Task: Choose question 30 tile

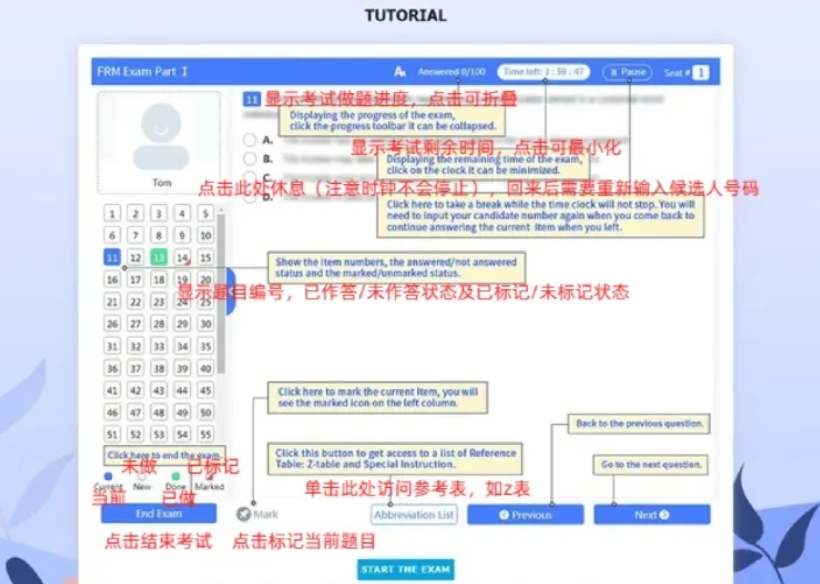Action: click(206, 324)
